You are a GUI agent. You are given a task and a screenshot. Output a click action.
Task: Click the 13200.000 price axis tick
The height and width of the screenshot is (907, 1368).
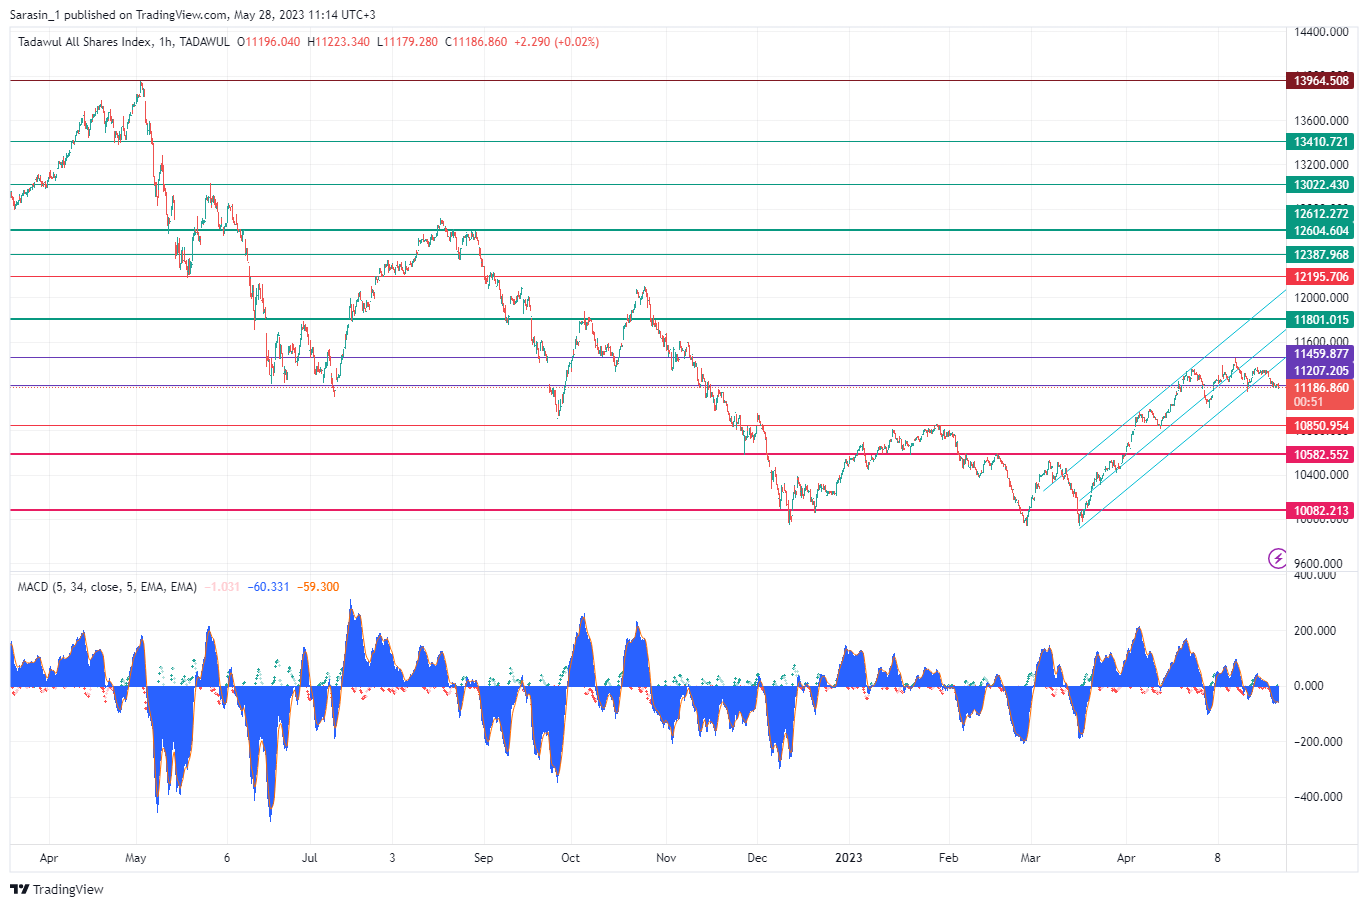point(1321,165)
